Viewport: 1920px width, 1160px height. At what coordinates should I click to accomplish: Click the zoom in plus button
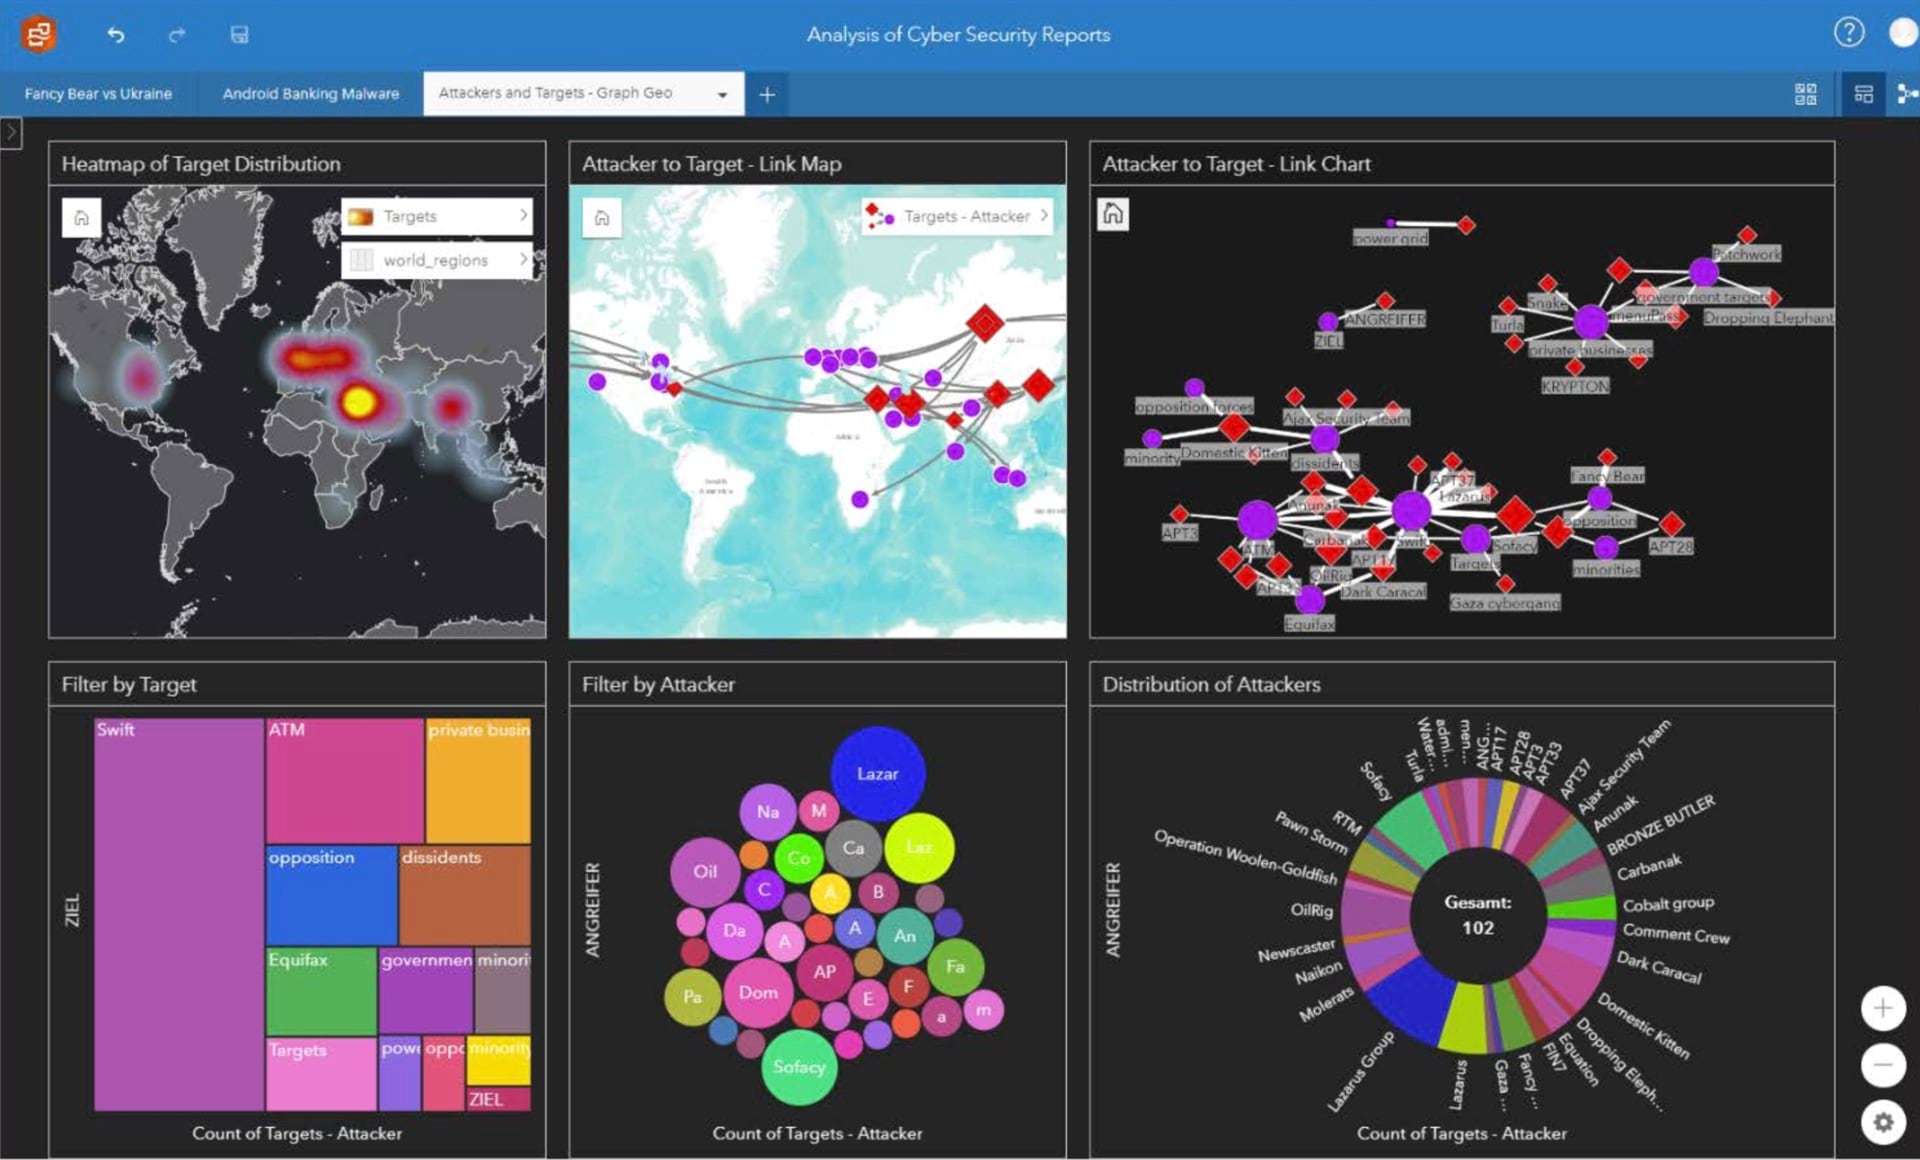pyautogui.click(x=1882, y=1008)
